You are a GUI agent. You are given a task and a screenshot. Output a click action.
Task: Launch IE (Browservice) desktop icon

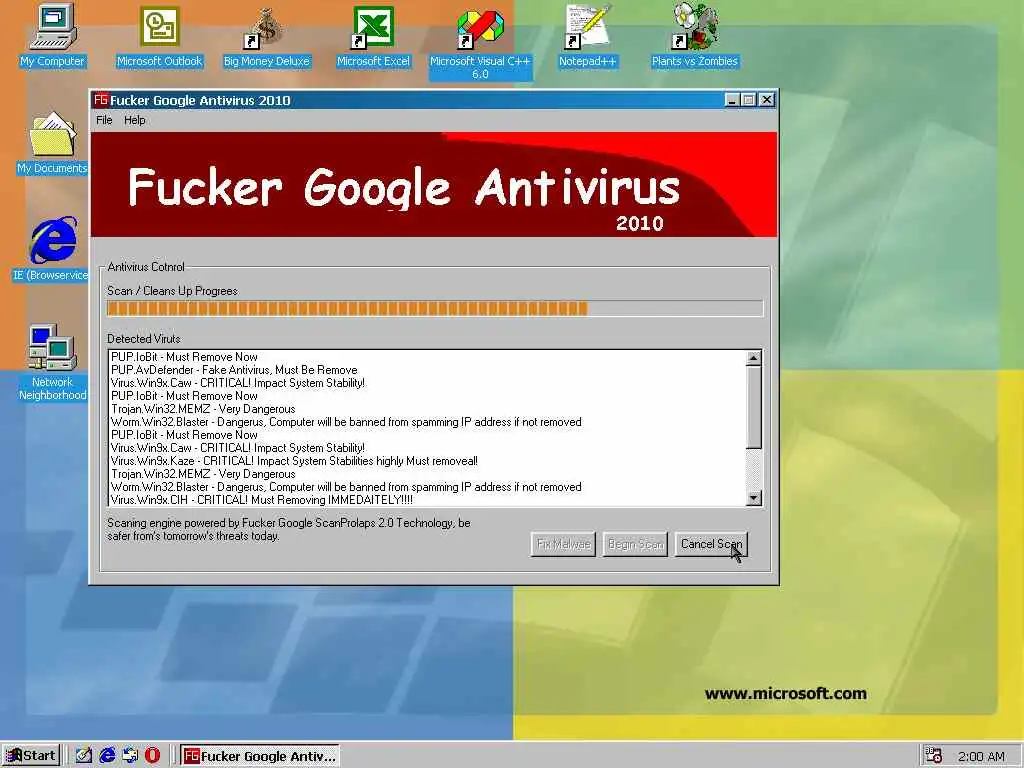click(52, 249)
